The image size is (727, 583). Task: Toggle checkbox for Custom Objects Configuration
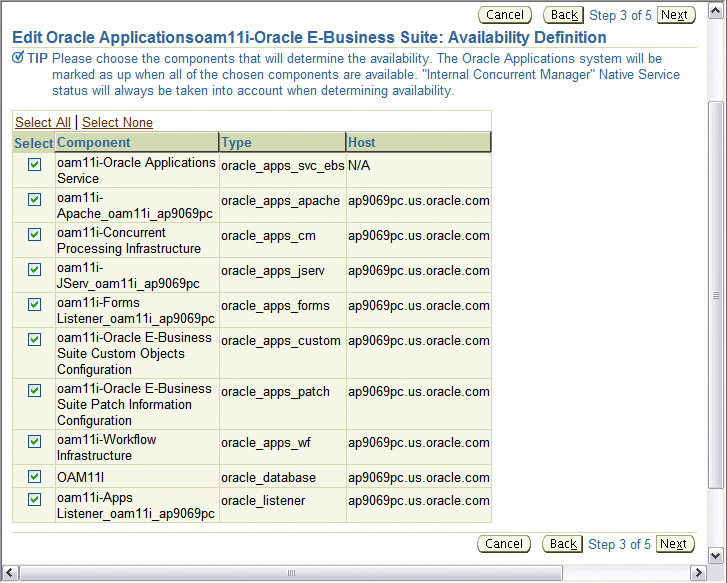[34, 340]
